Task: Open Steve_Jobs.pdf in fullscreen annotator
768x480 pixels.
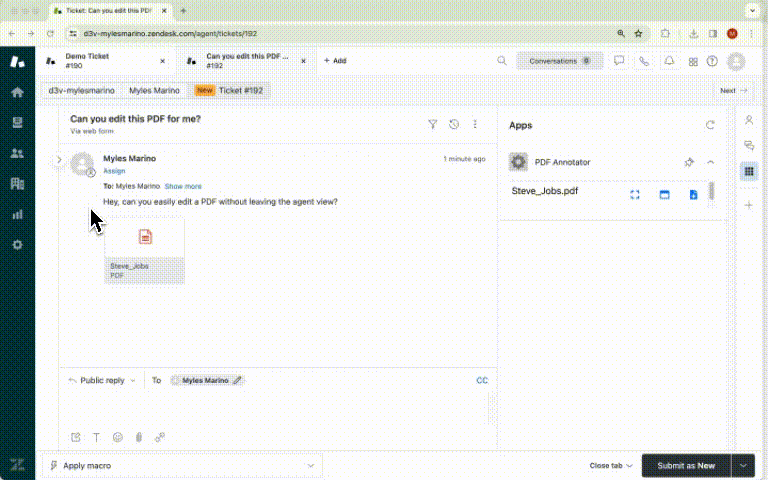Action: coord(634,194)
